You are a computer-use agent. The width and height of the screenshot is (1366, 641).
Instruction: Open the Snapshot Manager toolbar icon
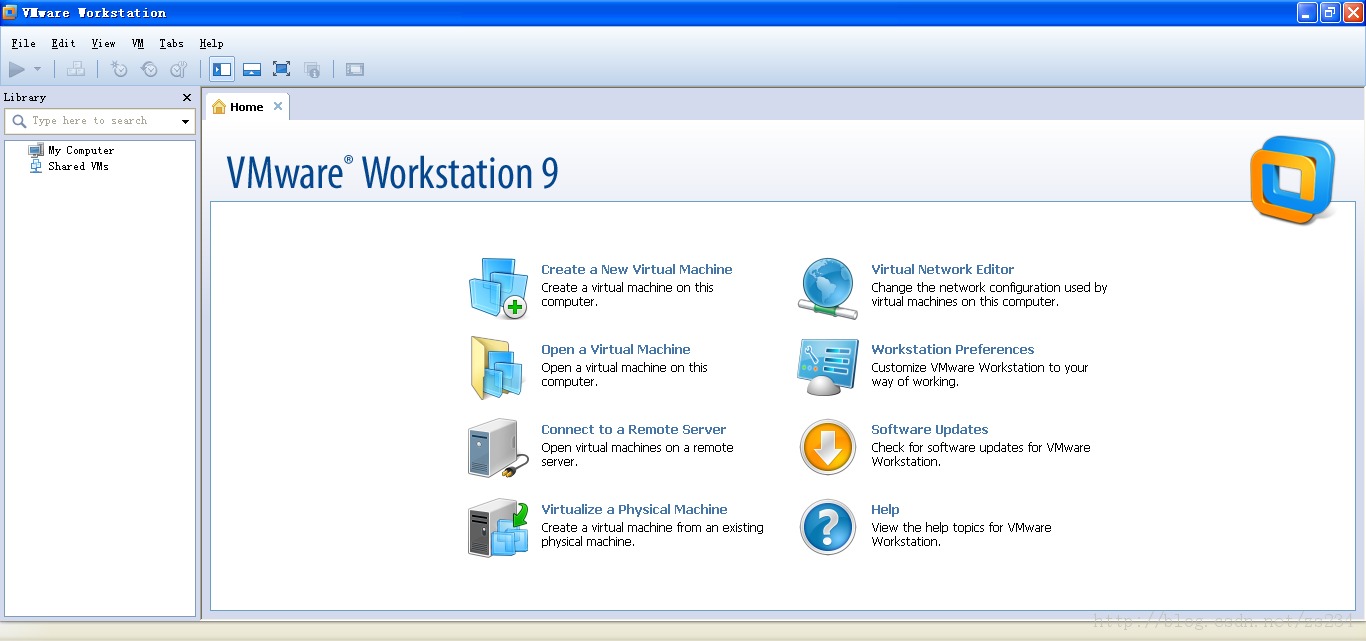tap(179, 69)
